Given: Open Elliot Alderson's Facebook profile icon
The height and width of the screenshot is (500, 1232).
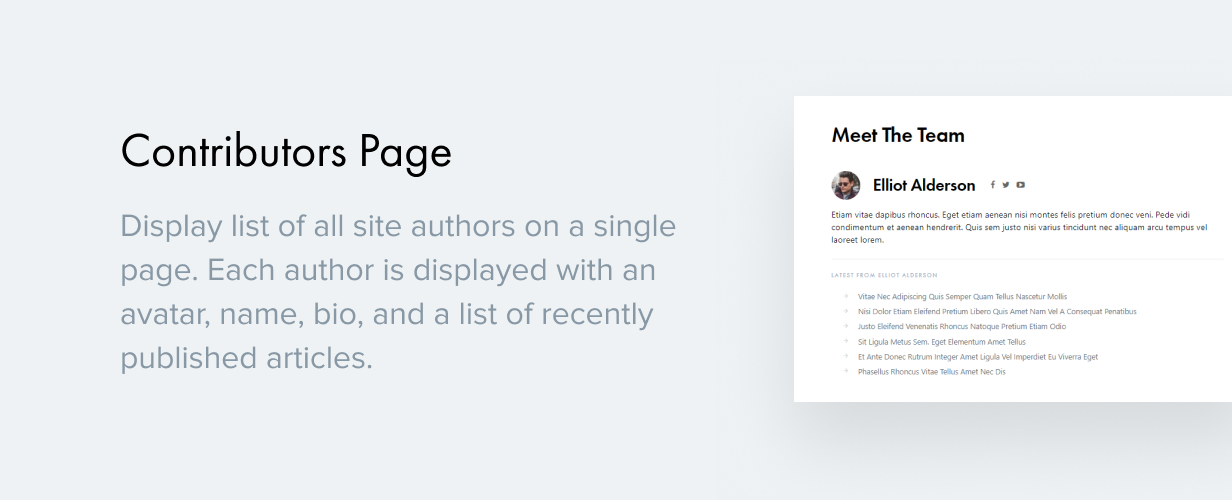Looking at the screenshot, I should [993, 185].
